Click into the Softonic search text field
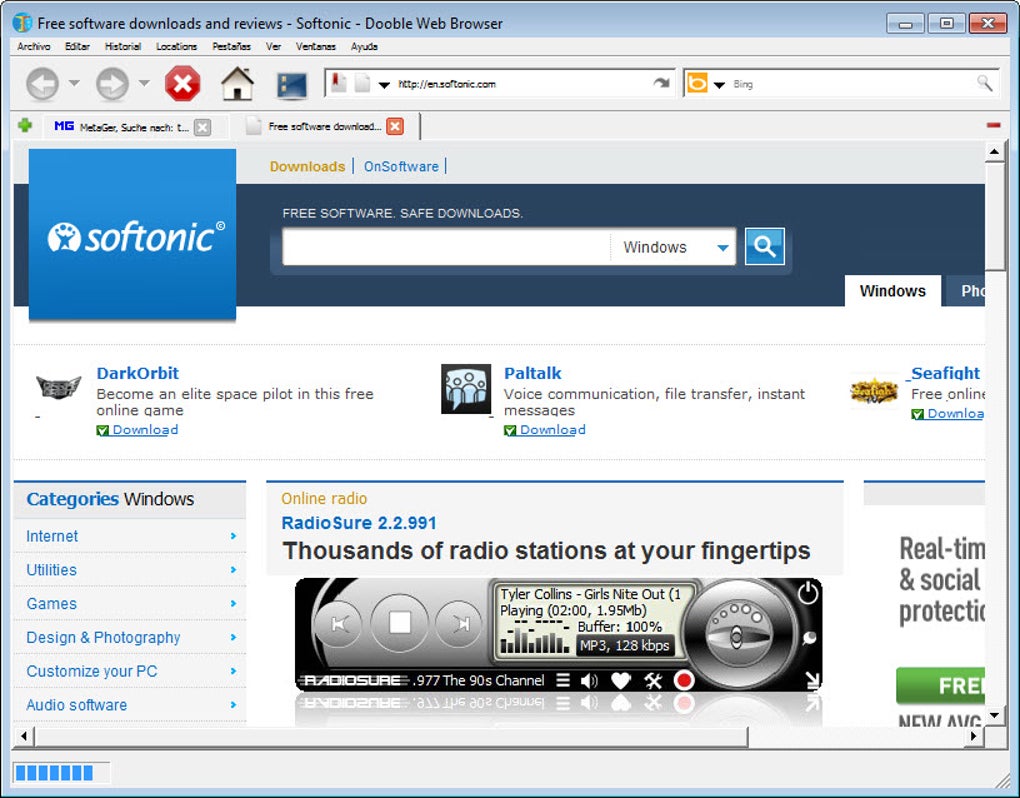This screenshot has height=798, width=1020. [446, 247]
